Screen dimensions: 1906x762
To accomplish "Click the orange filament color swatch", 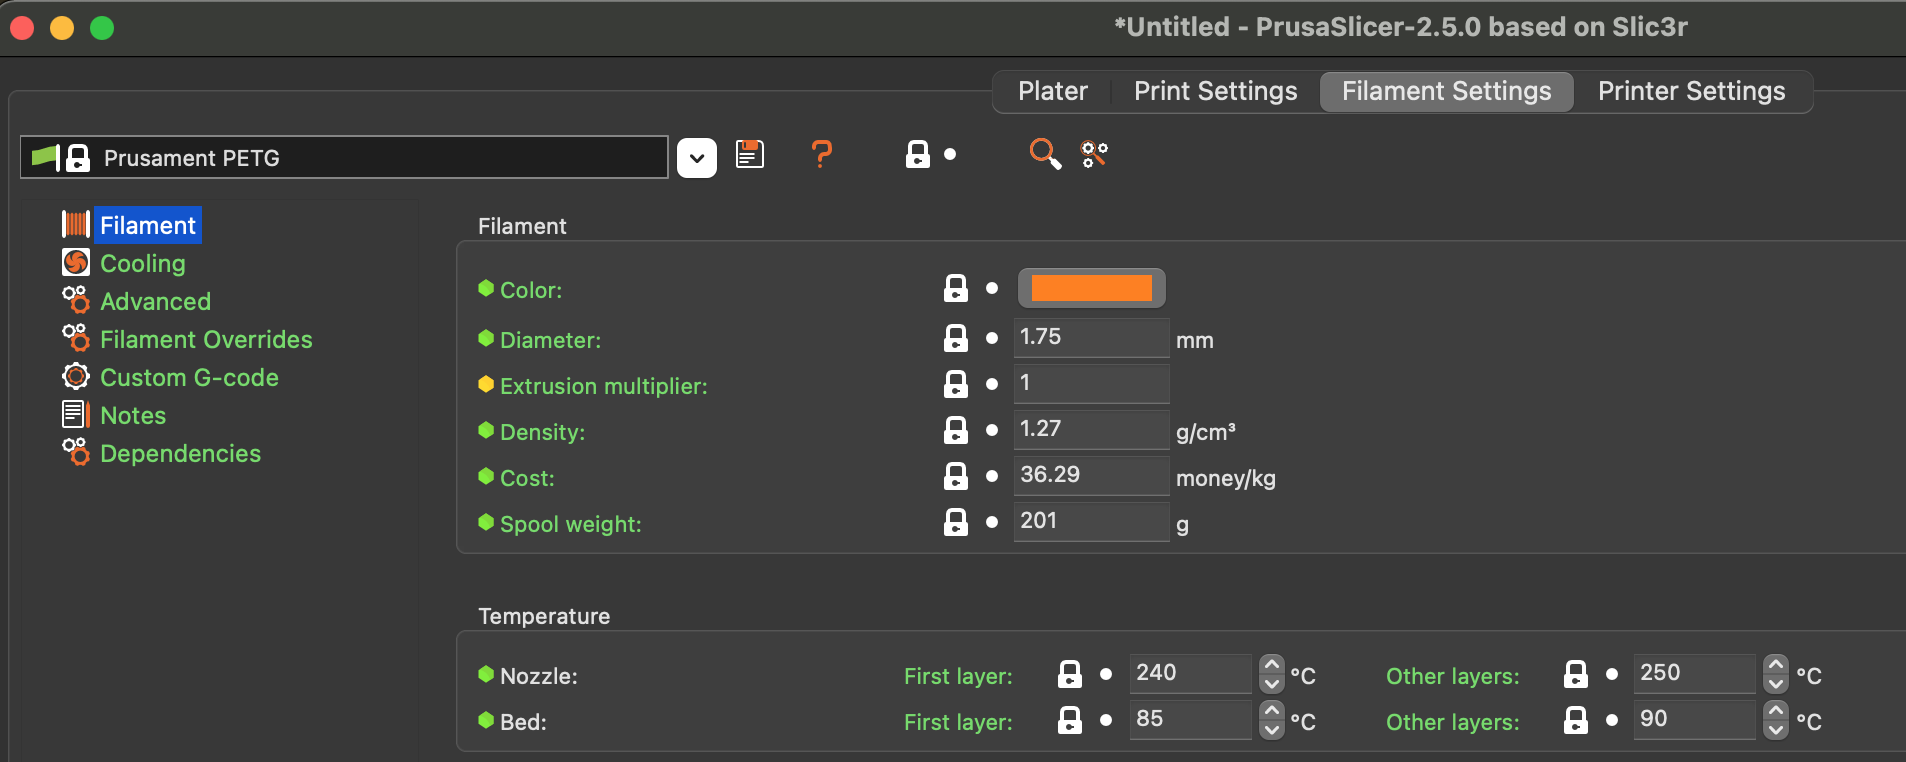I will point(1091,288).
